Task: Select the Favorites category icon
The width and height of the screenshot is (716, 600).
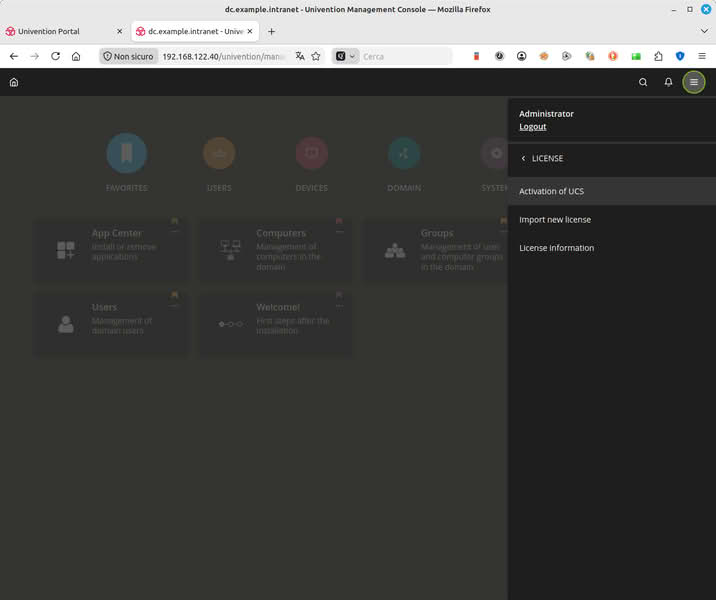Action: click(x=126, y=153)
